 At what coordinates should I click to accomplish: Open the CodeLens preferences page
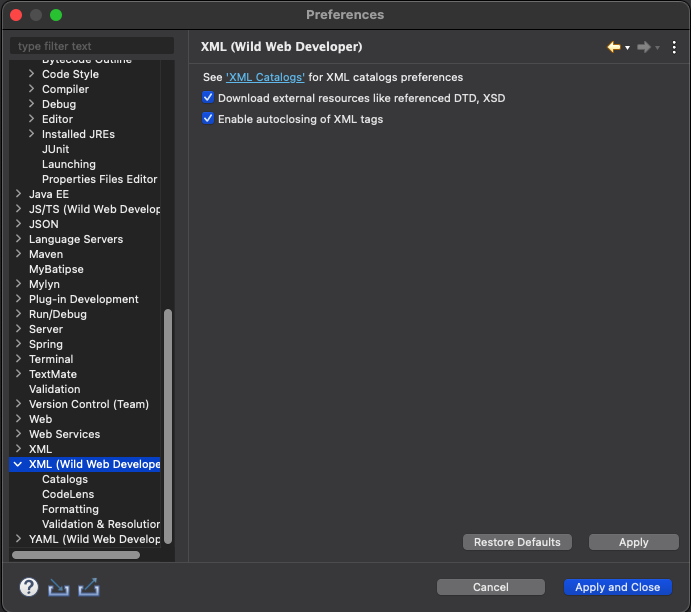68,494
